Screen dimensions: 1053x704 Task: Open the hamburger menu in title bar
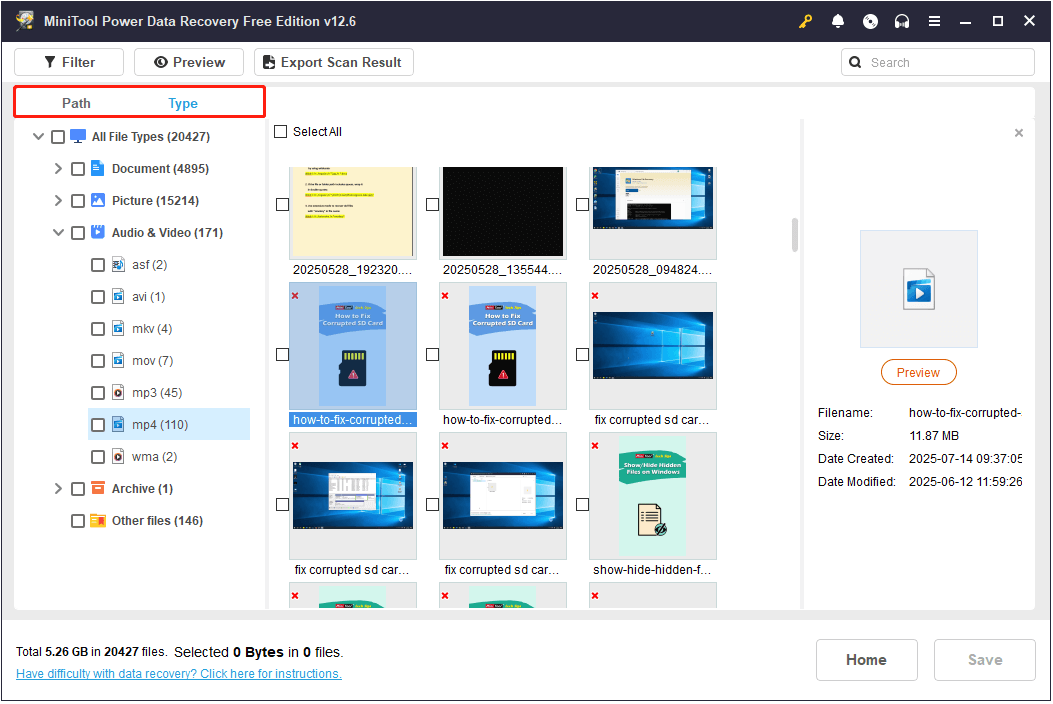click(x=934, y=20)
